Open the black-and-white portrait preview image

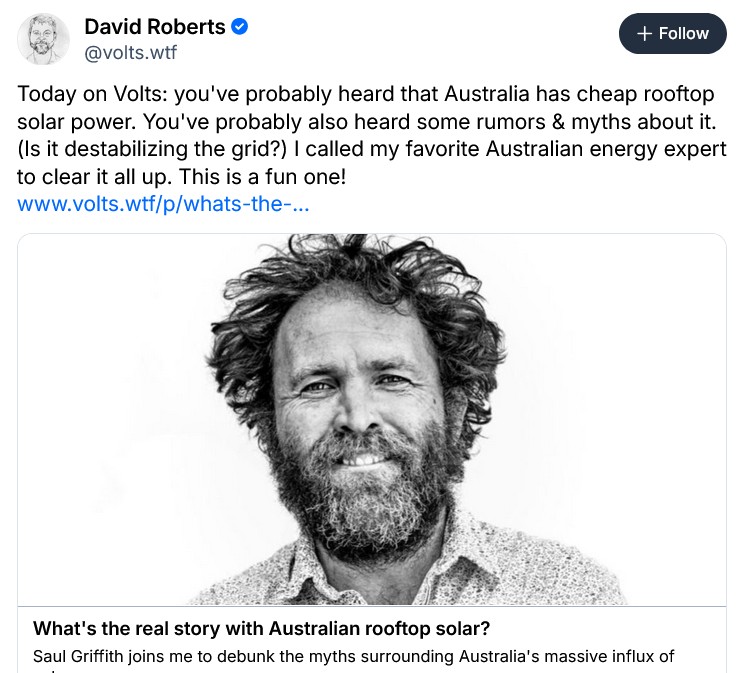(372, 420)
